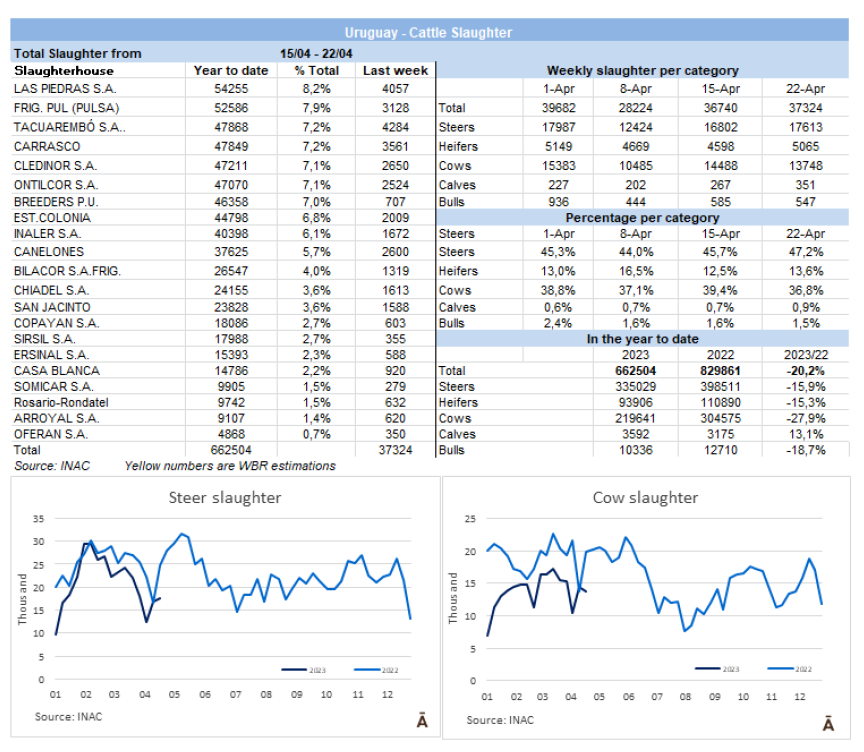
Task: Click the Cow slaughter chart title
Action: click(x=645, y=498)
